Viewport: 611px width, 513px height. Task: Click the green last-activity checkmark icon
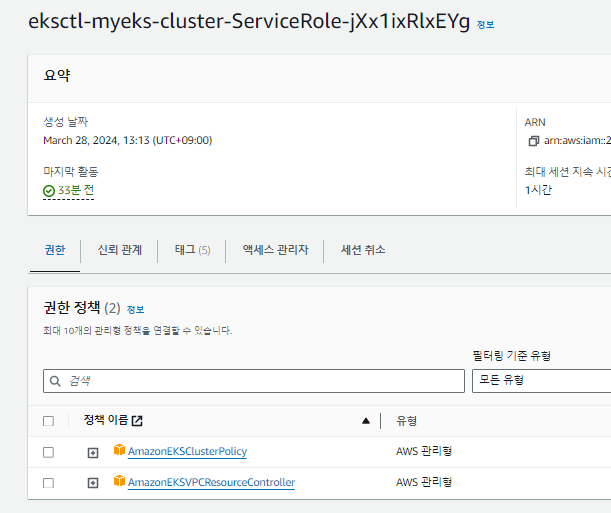coord(49,190)
